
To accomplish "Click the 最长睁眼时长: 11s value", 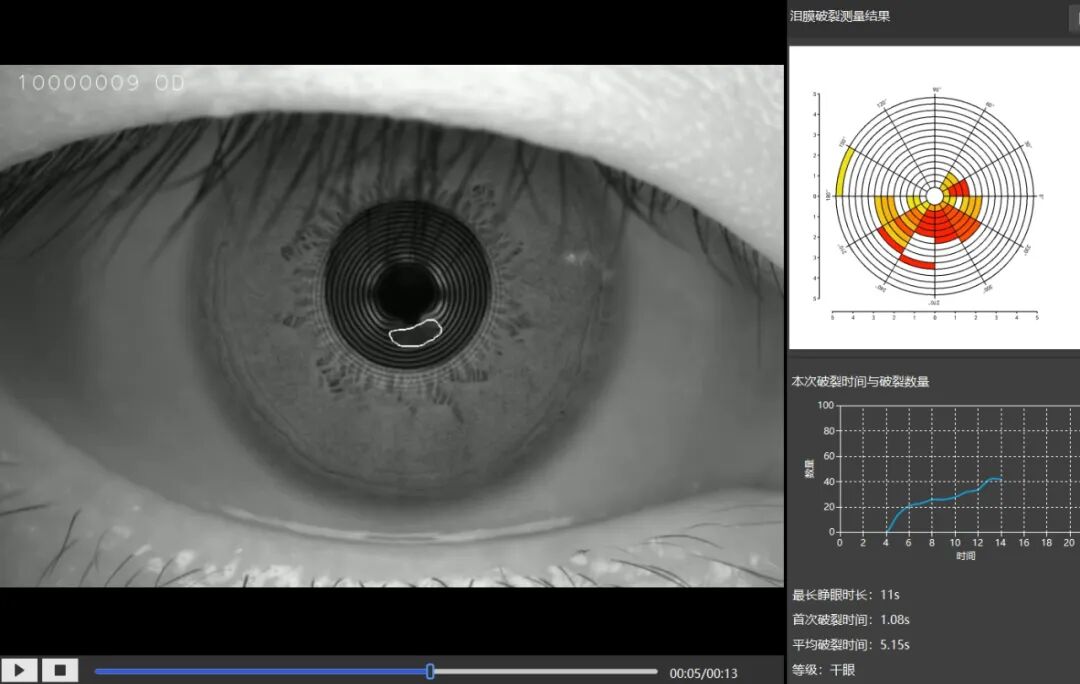I will (846, 594).
